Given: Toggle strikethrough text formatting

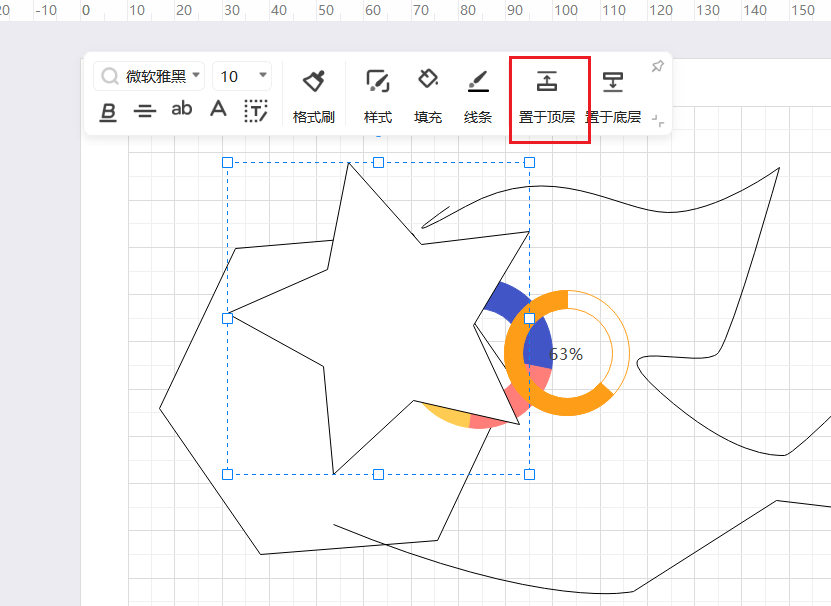Looking at the screenshot, I should coord(145,110).
